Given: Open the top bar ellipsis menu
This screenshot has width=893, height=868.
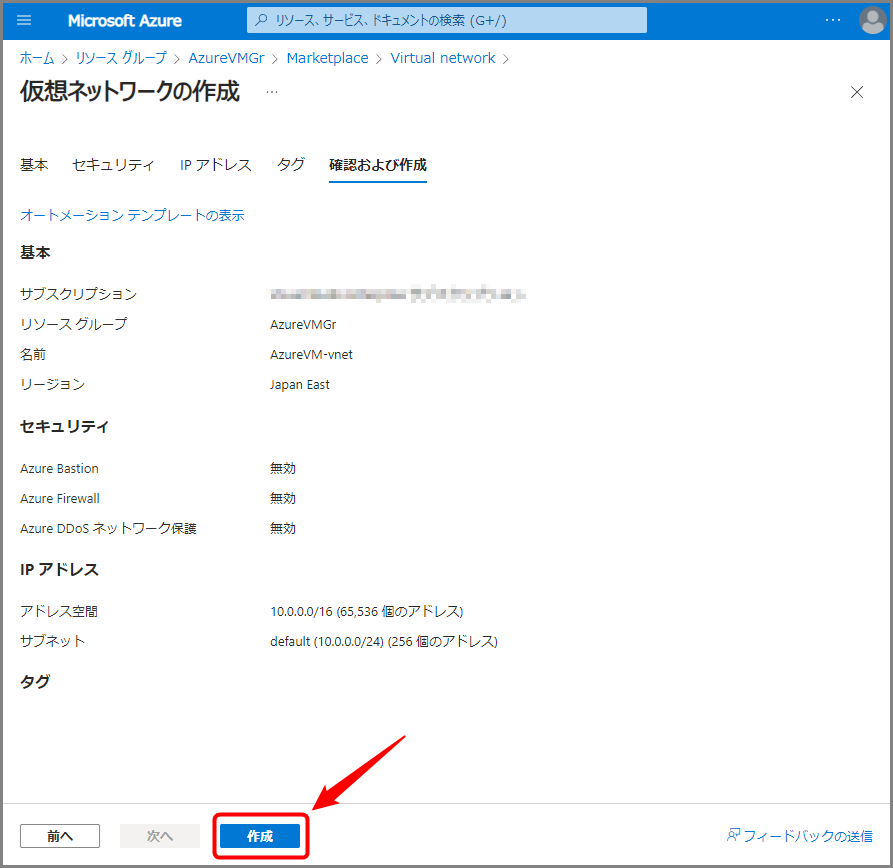Looking at the screenshot, I should [x=833, y=21].
